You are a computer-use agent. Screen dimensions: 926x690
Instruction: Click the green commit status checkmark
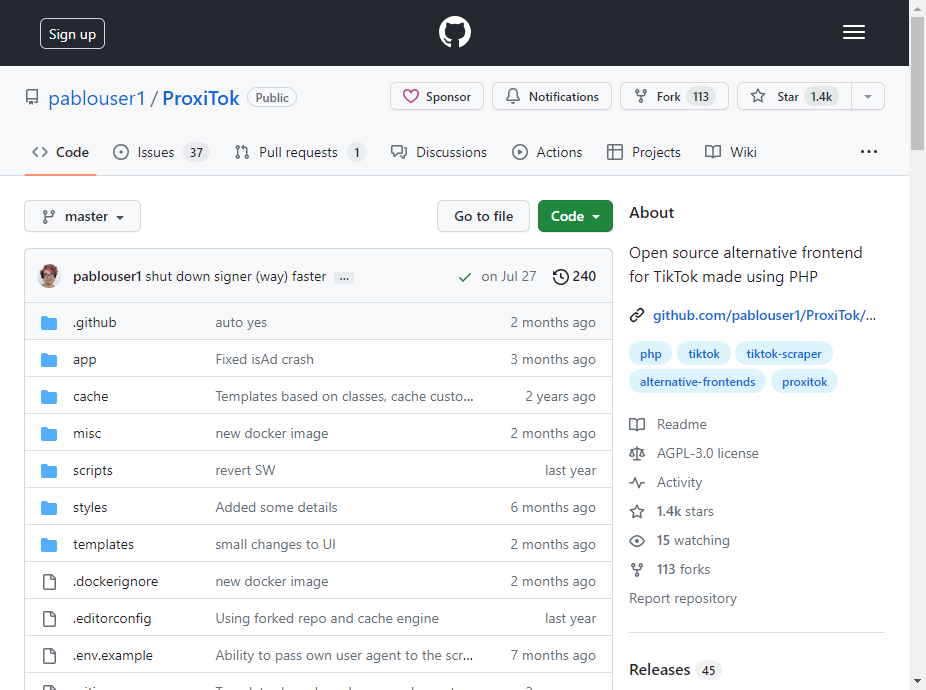pos(465,276)
